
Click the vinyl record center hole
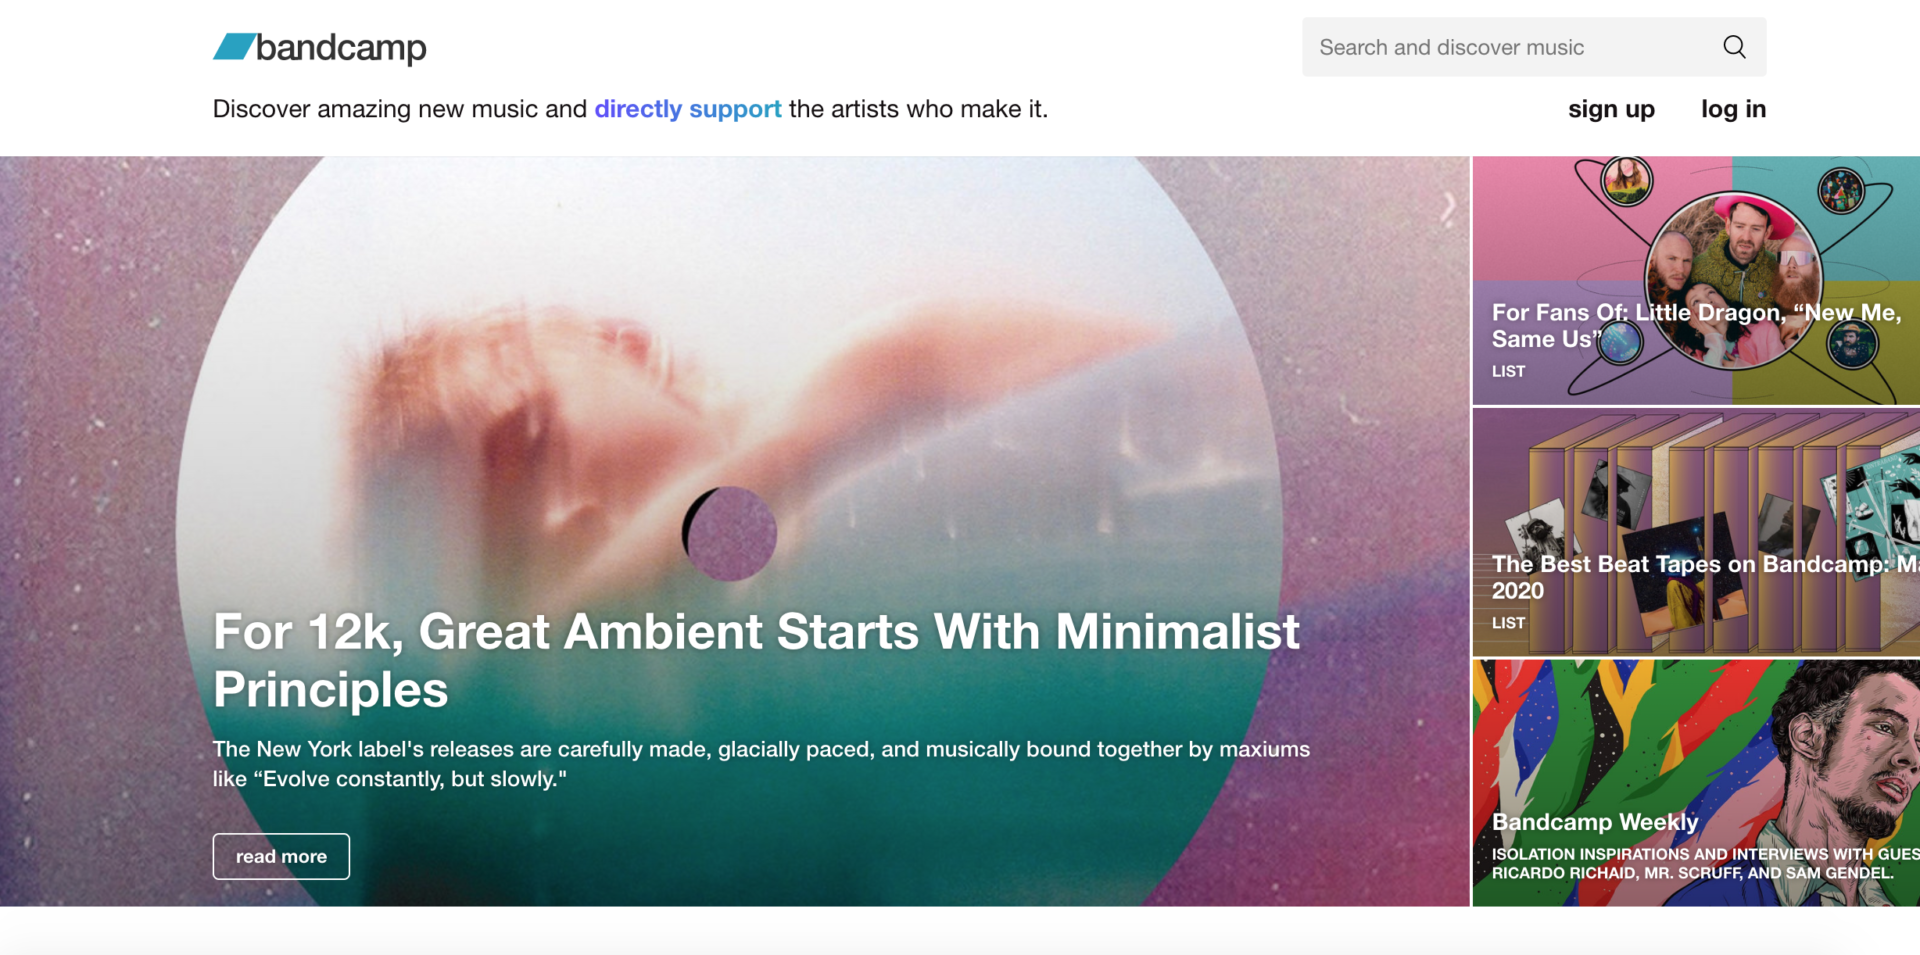(x=730, y=533)
